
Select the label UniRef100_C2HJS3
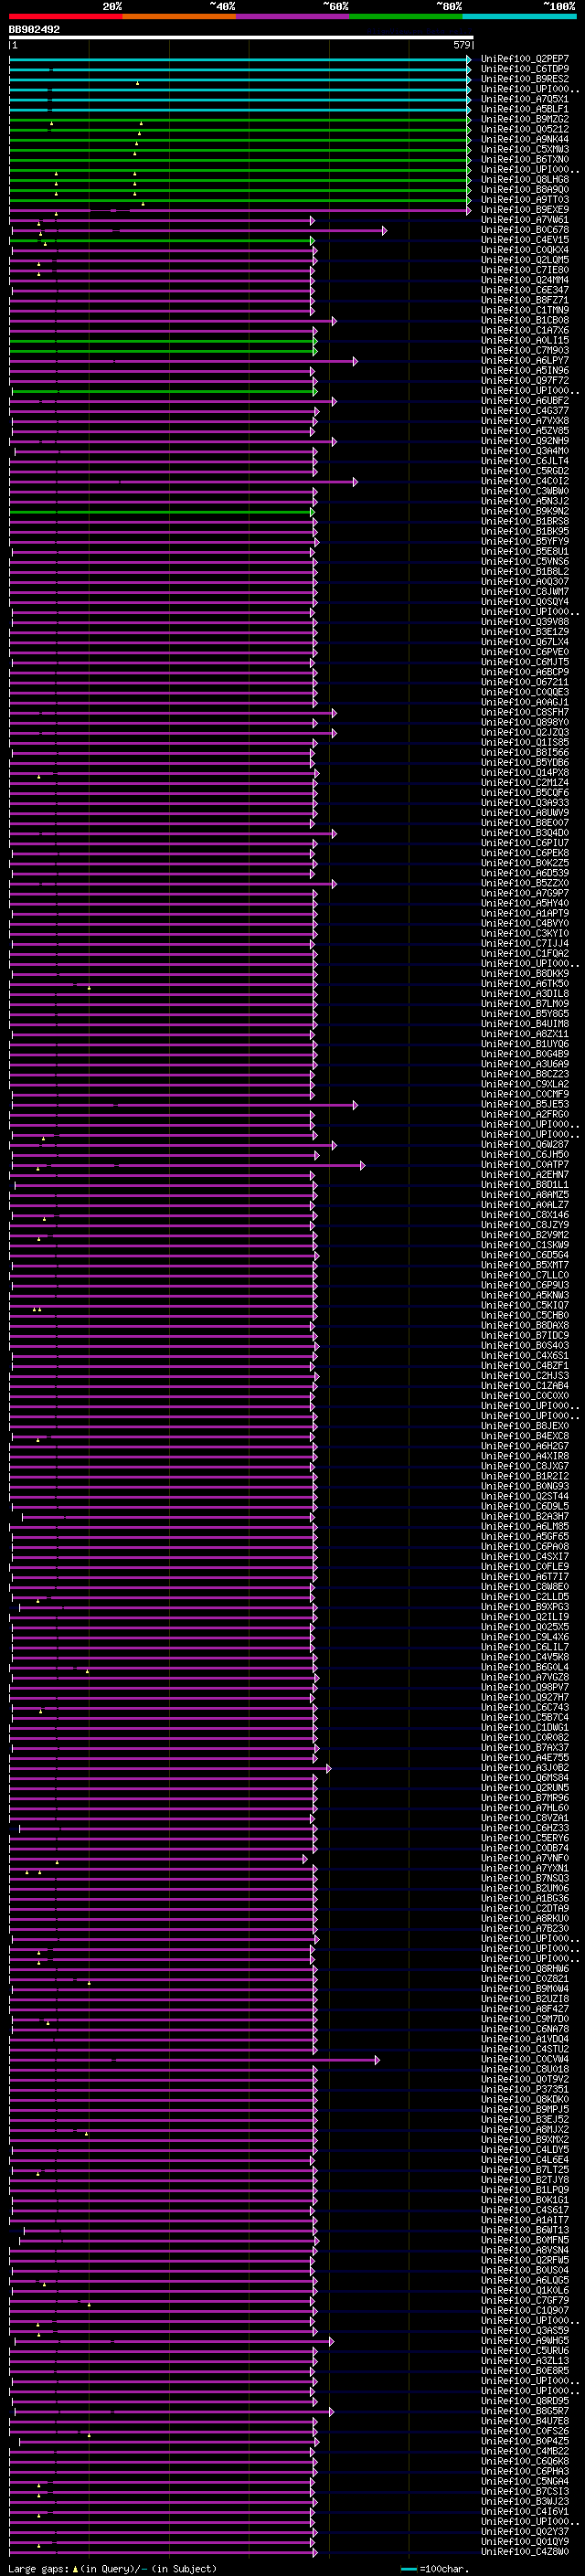click(524, 1376)
